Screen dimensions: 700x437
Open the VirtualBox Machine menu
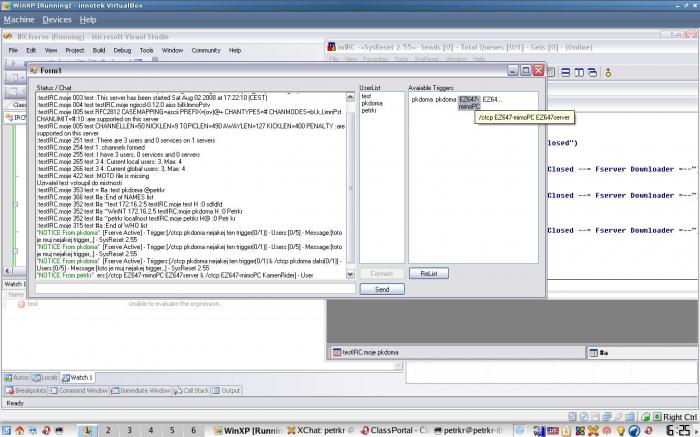tap(19, 20)
